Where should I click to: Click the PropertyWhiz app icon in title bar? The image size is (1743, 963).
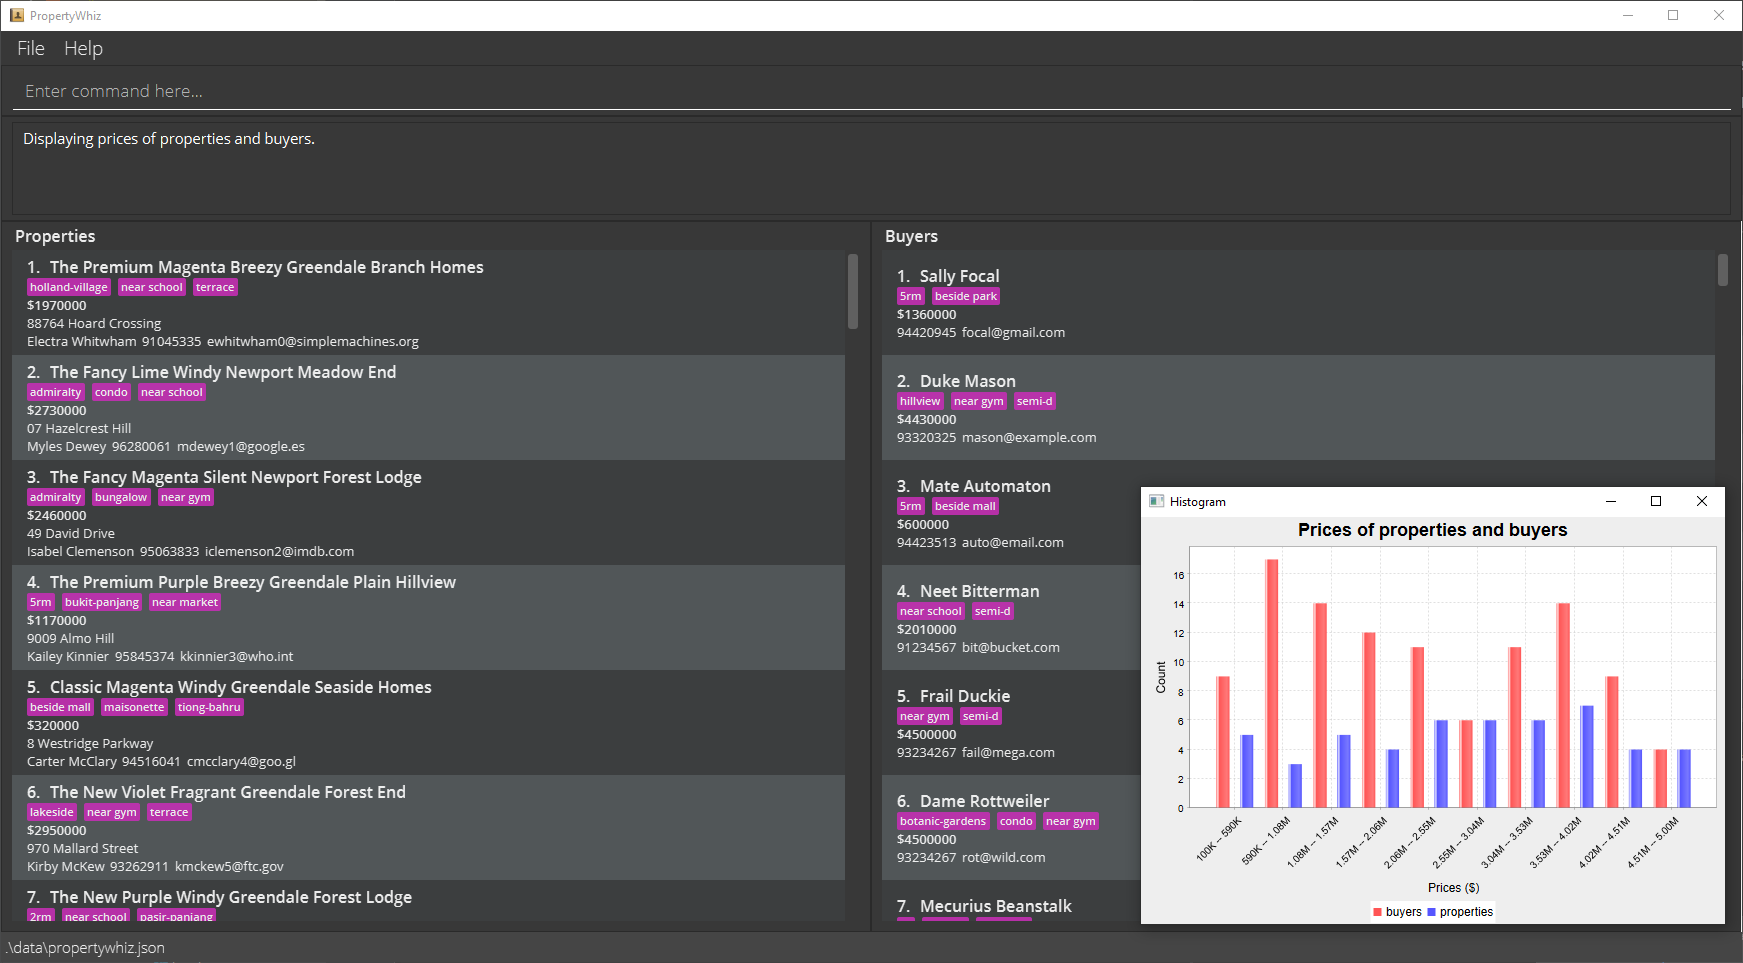[17, 15]
